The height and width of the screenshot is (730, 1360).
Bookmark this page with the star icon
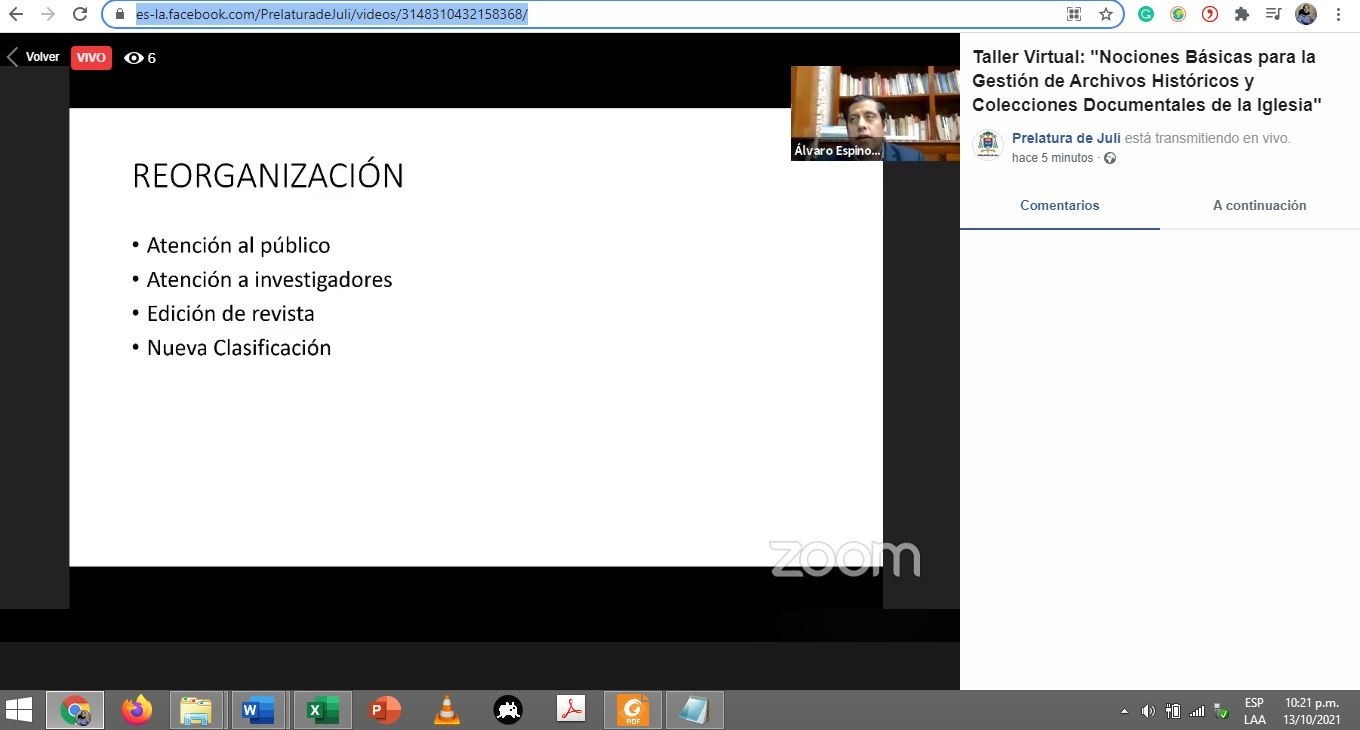[1105, 14]
